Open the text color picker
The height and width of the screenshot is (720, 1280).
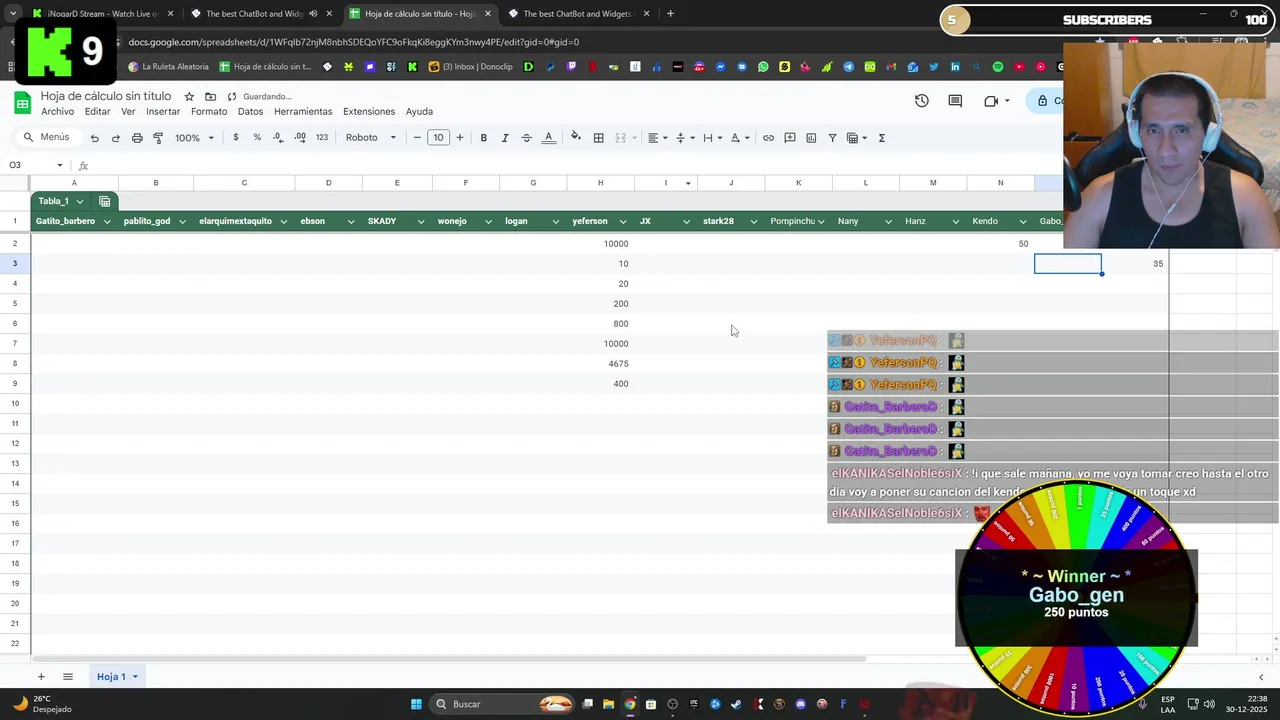pyautogui.click(x=548, y=138)
